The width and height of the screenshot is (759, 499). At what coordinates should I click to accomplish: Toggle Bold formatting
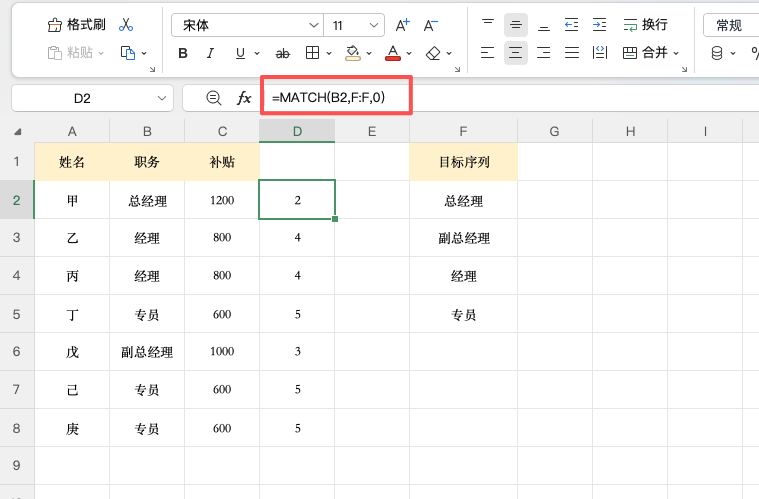183,53
